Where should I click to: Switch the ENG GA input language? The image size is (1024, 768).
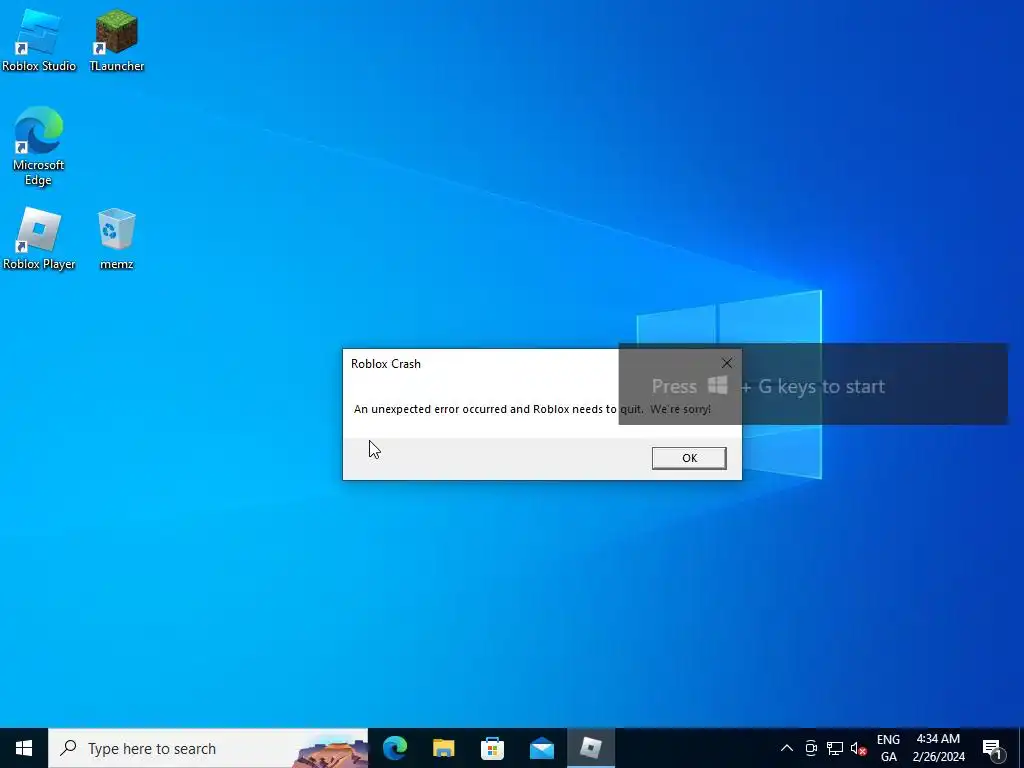[x=888, y=748]
